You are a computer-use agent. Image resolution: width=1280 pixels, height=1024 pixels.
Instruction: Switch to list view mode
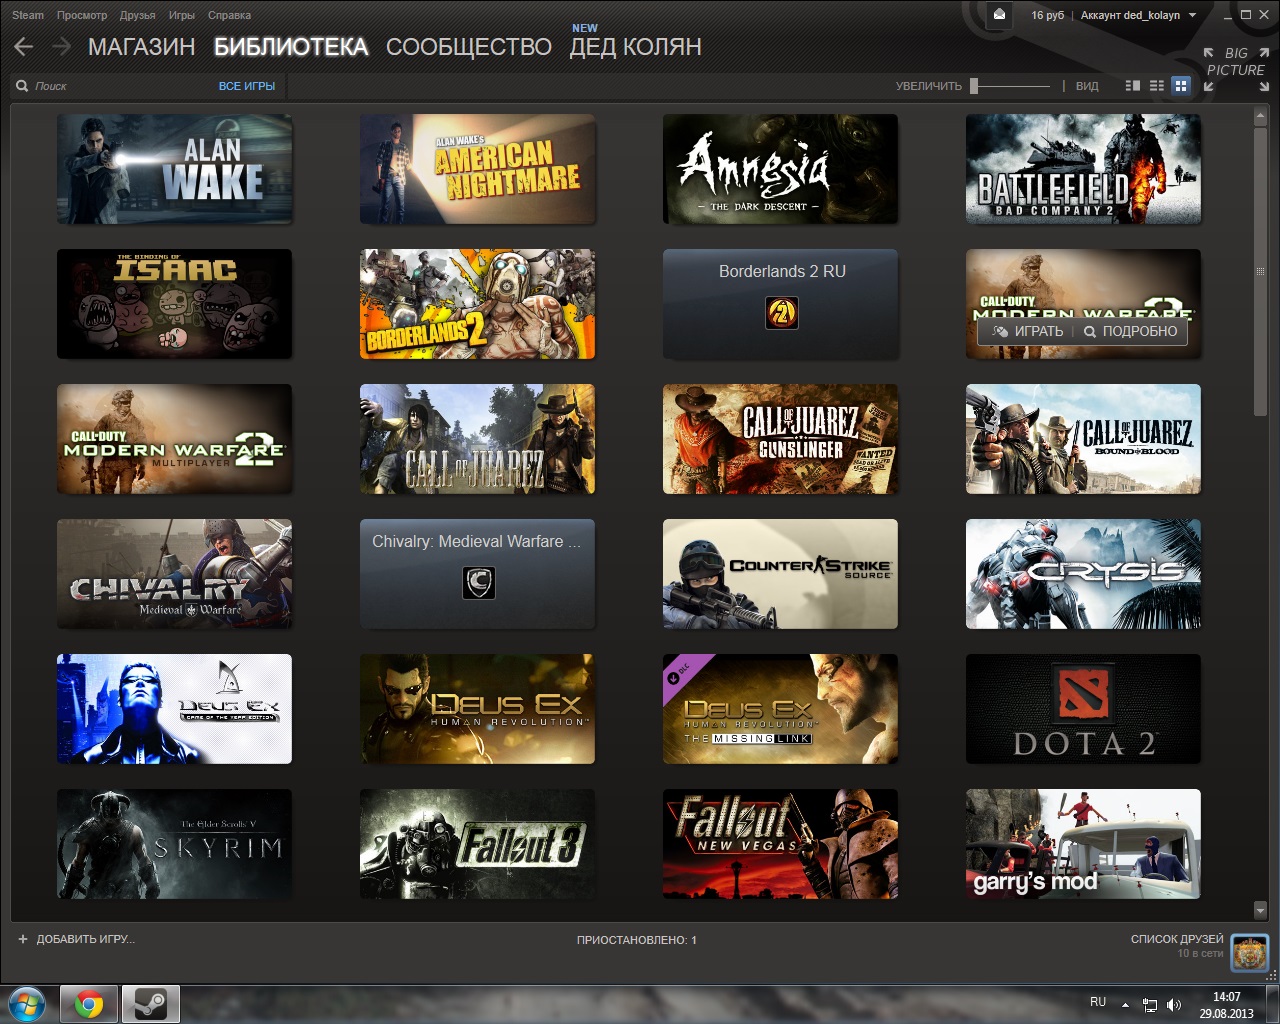[x=1157, y=86]
